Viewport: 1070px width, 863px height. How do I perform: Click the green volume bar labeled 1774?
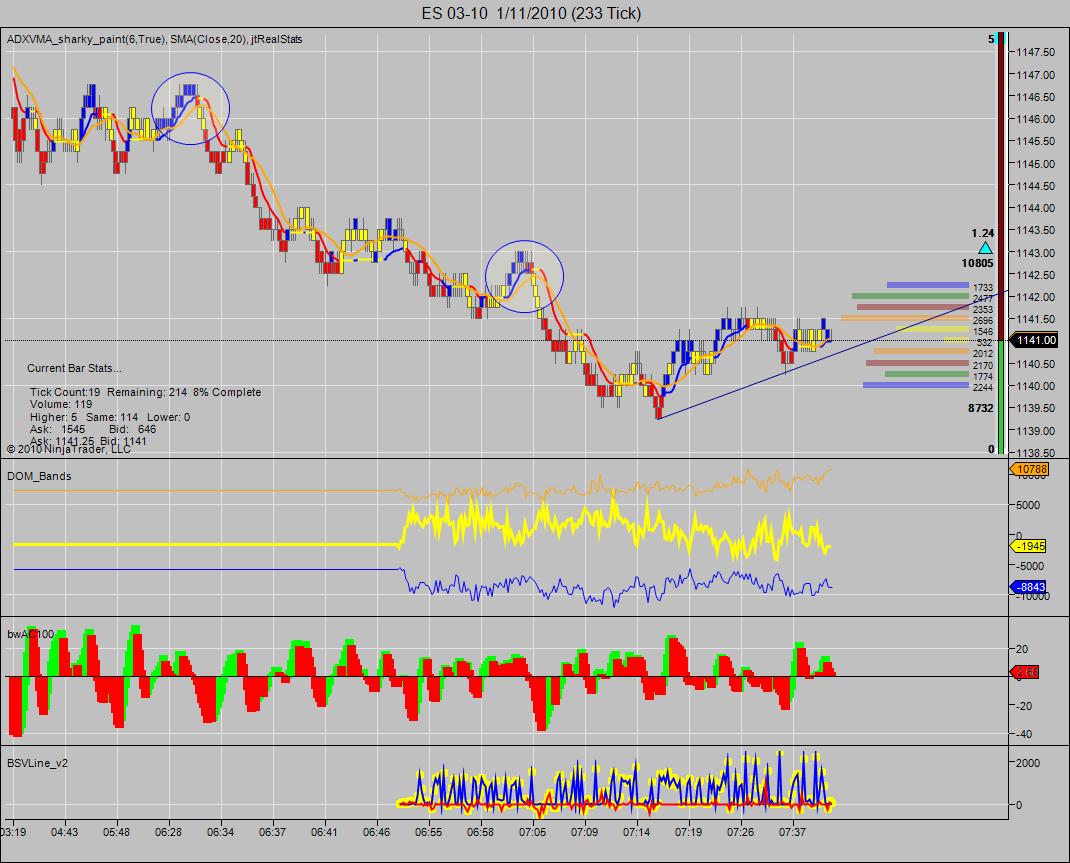point(927,374)
